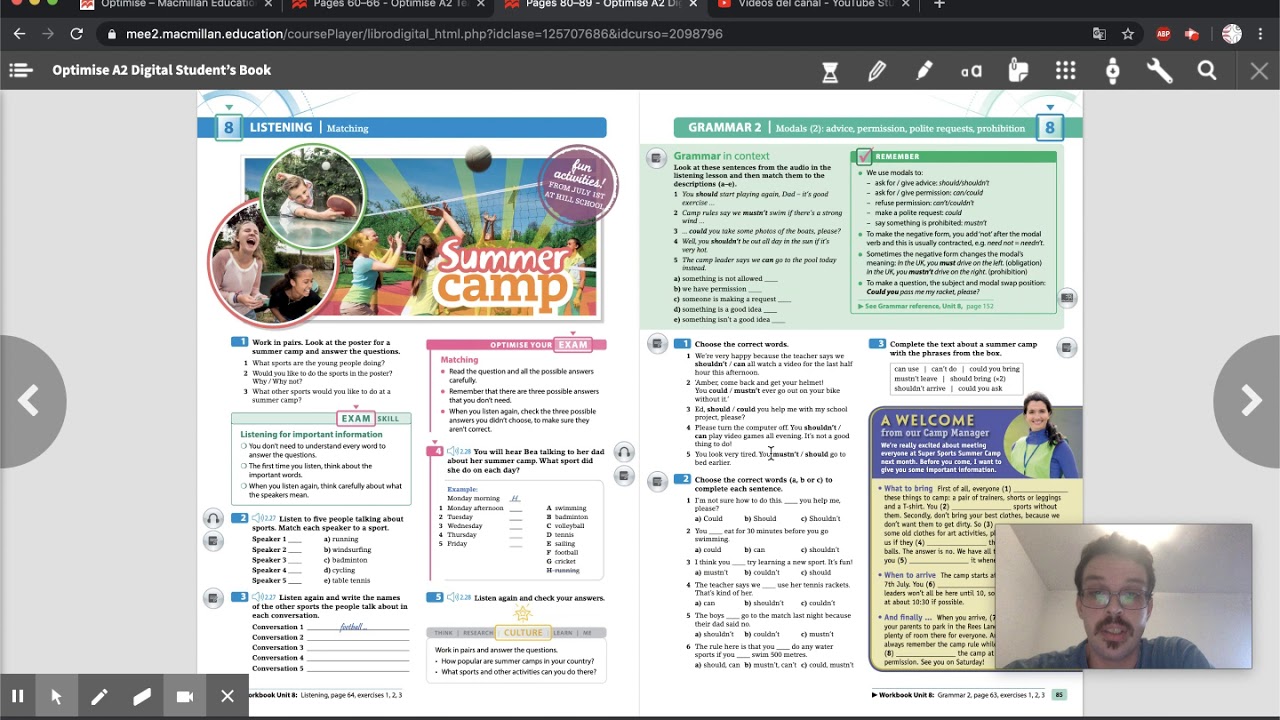This screenshot has height=720, width=1280.
Task: Open the activity icon beside exercise 3 Complete the text
Action: pos(1067,347)
